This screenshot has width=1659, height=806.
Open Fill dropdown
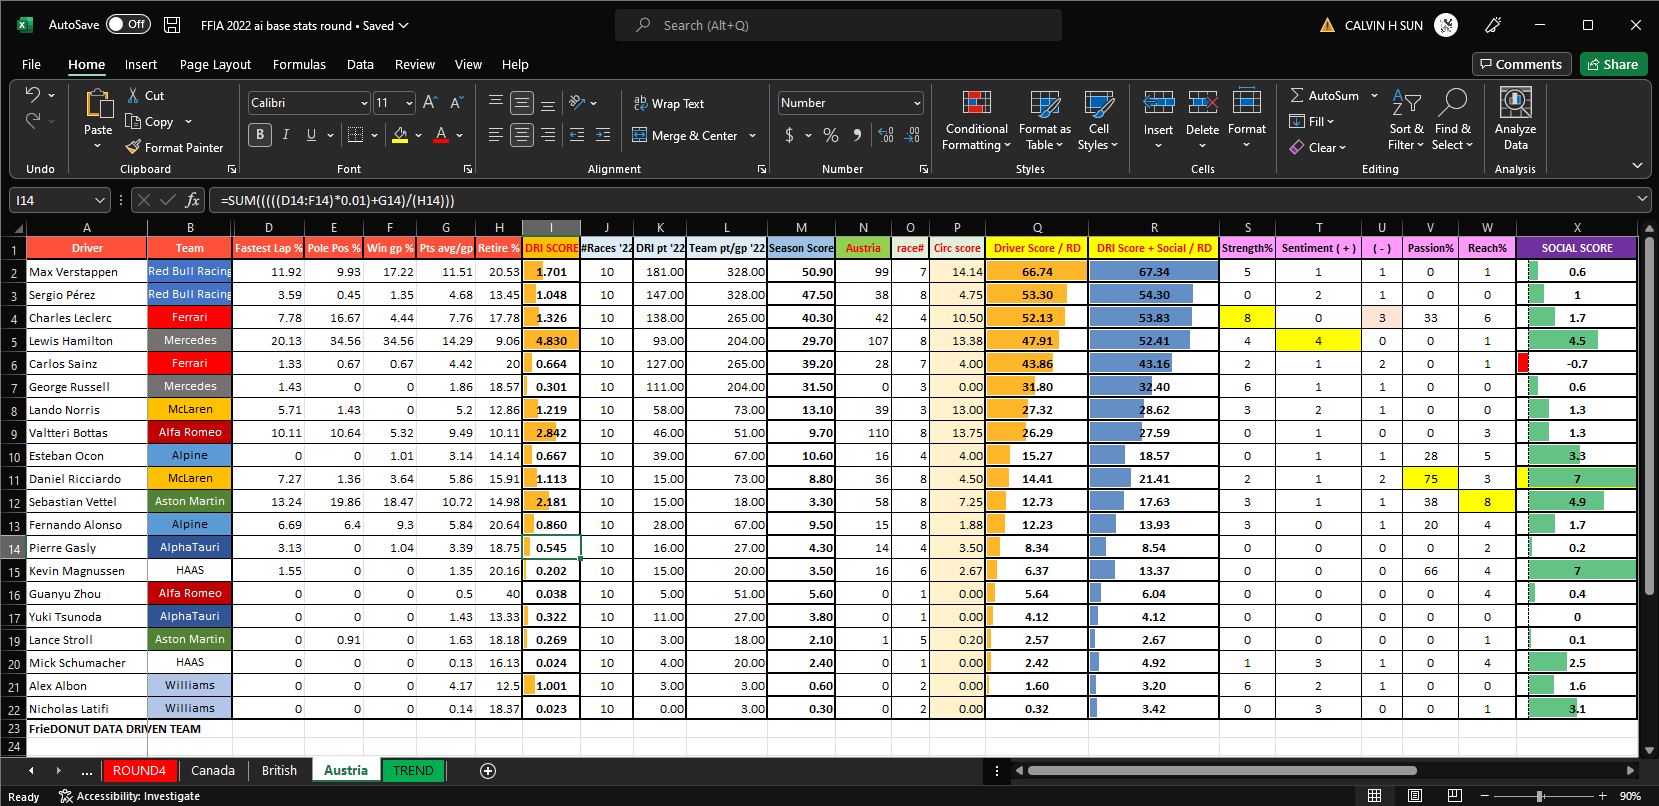(x=1311, y=121)
